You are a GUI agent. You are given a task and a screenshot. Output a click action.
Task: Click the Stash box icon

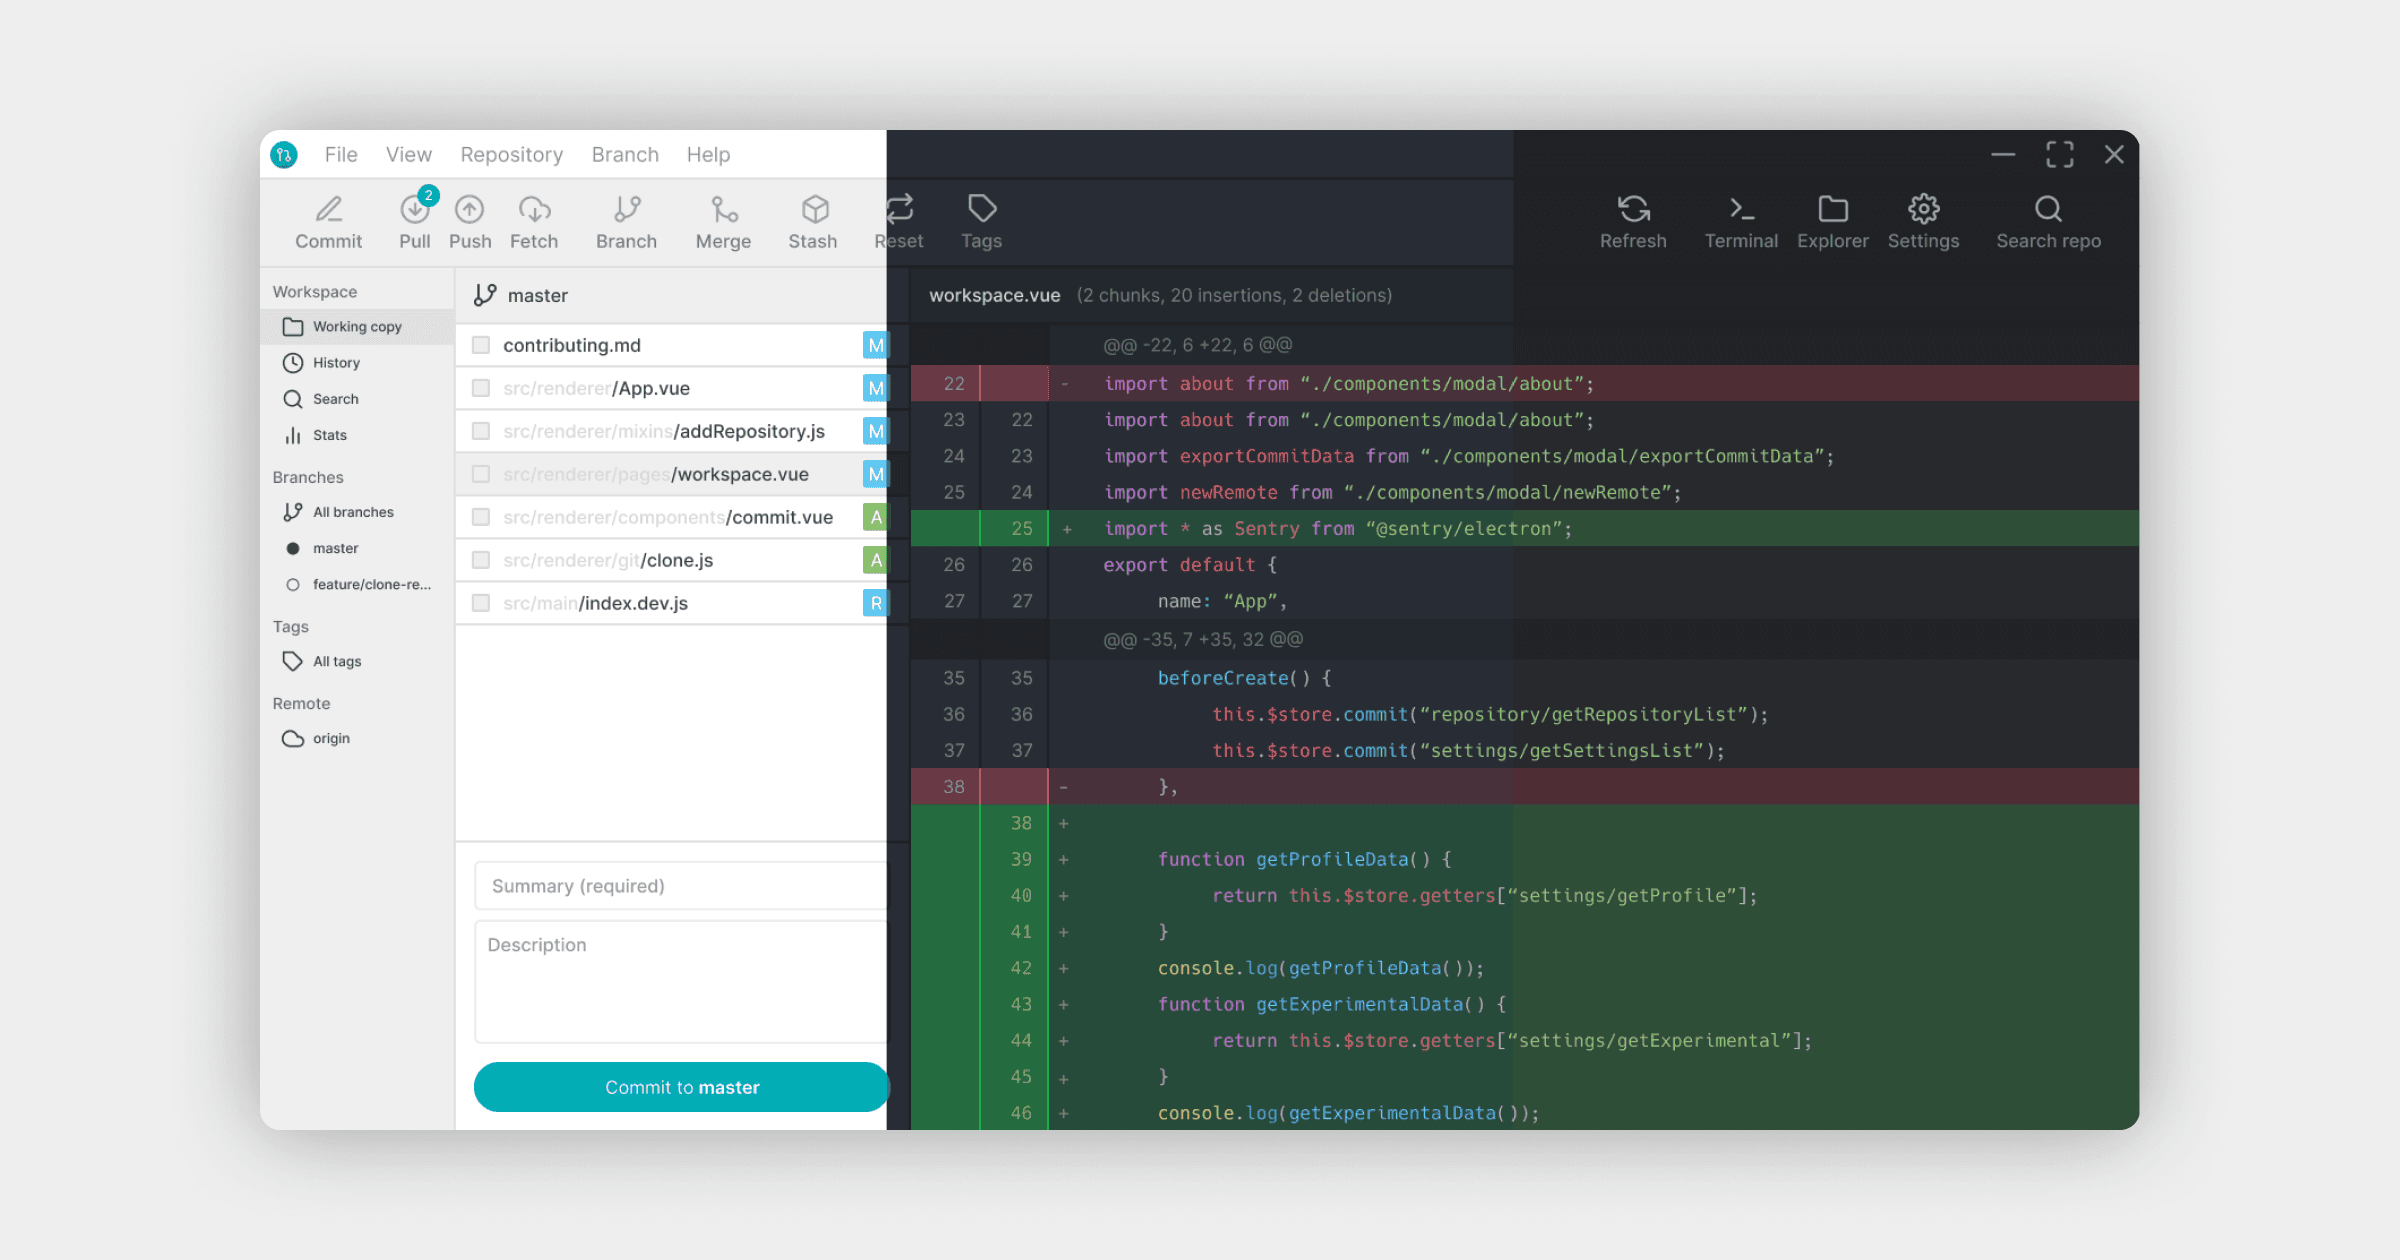click(814, 210)
